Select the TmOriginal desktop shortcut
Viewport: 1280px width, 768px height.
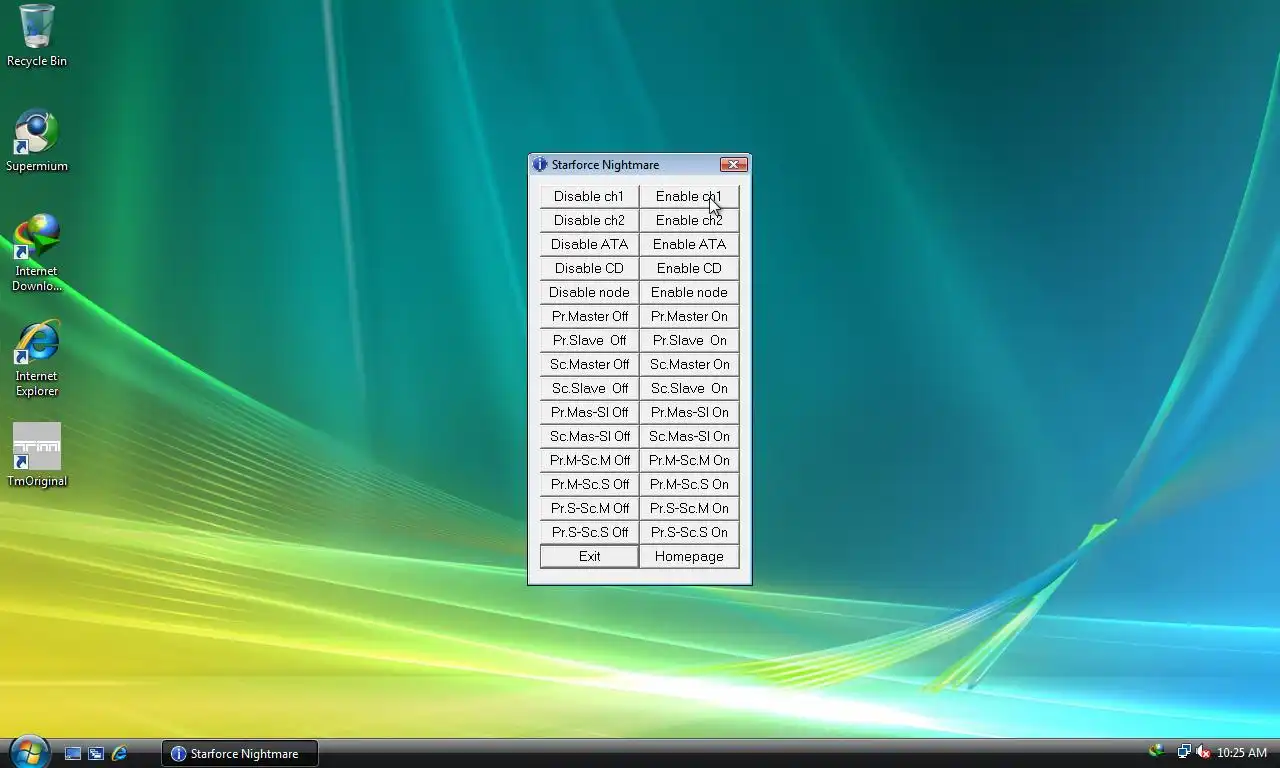[x=37, y=455]
